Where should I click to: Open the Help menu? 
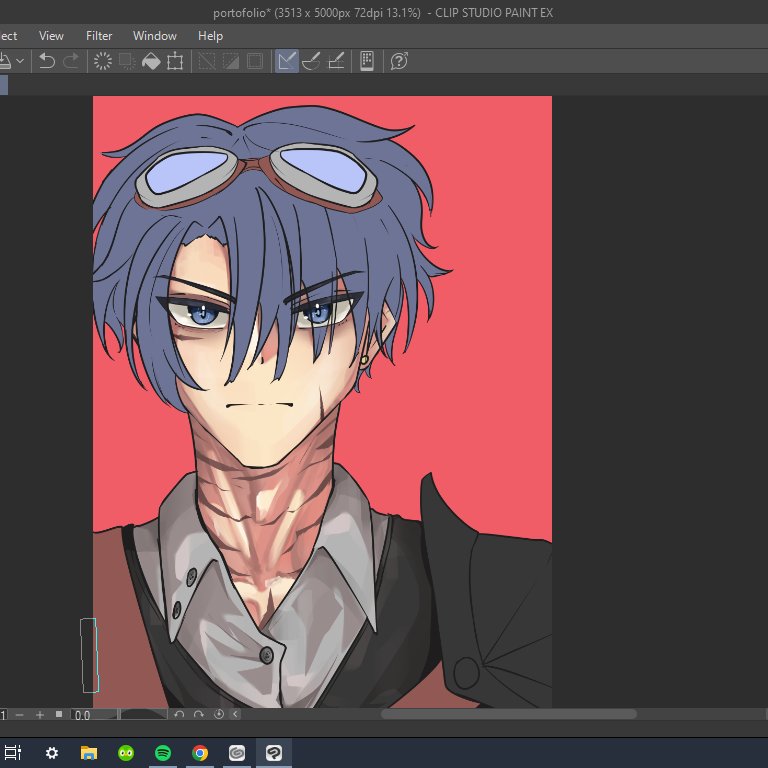click(x=210, y=36)
